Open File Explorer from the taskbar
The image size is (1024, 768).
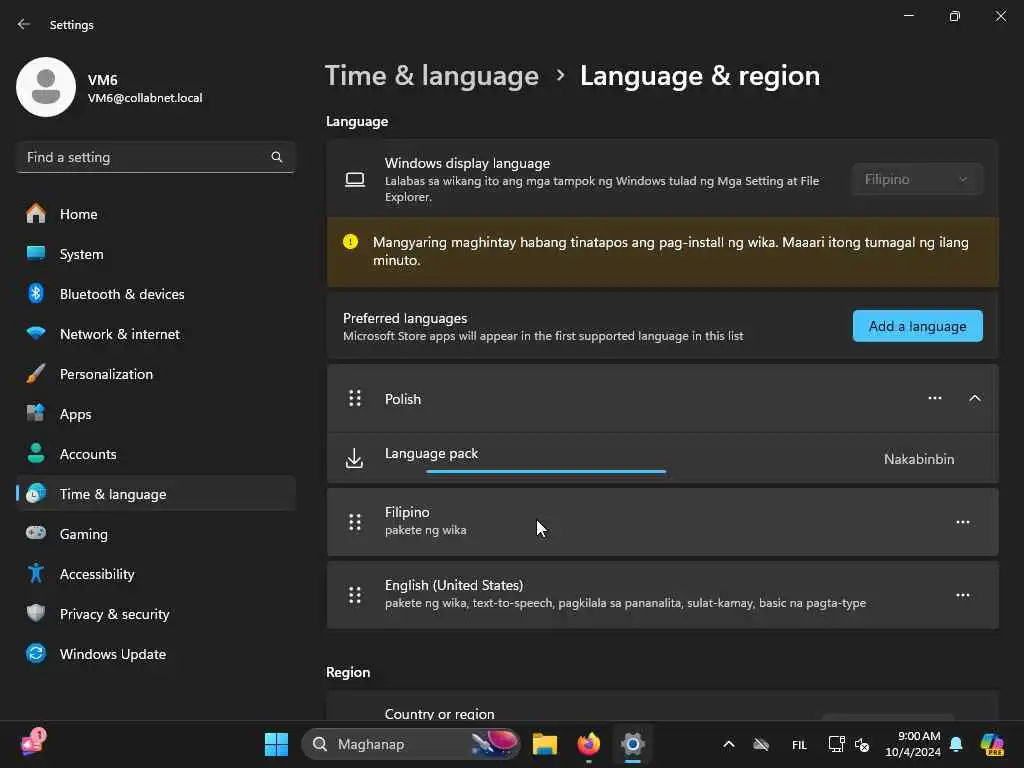(545, 744)
